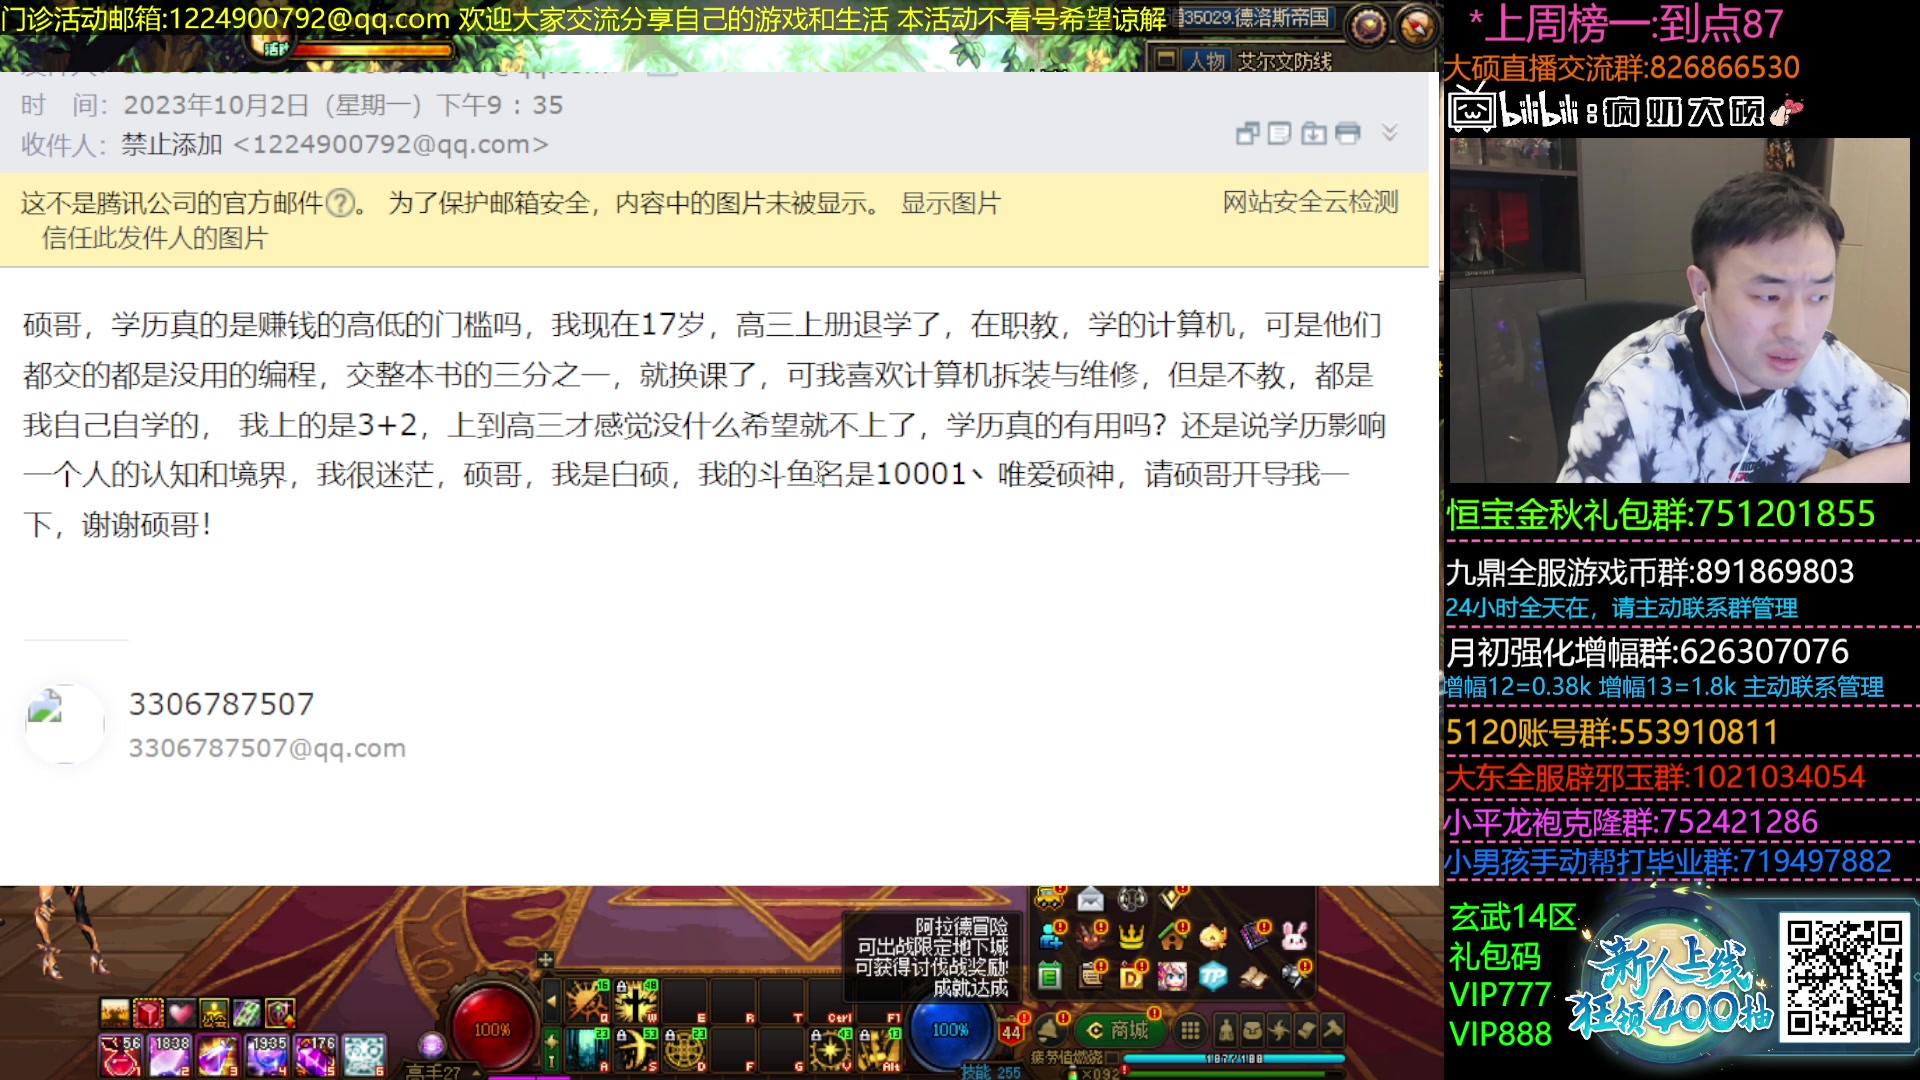The width and height of the screenshot is (1920, 1080).
Task: Click the save-mail folder icon in the email toolbar
Action: coord(1314,133)
